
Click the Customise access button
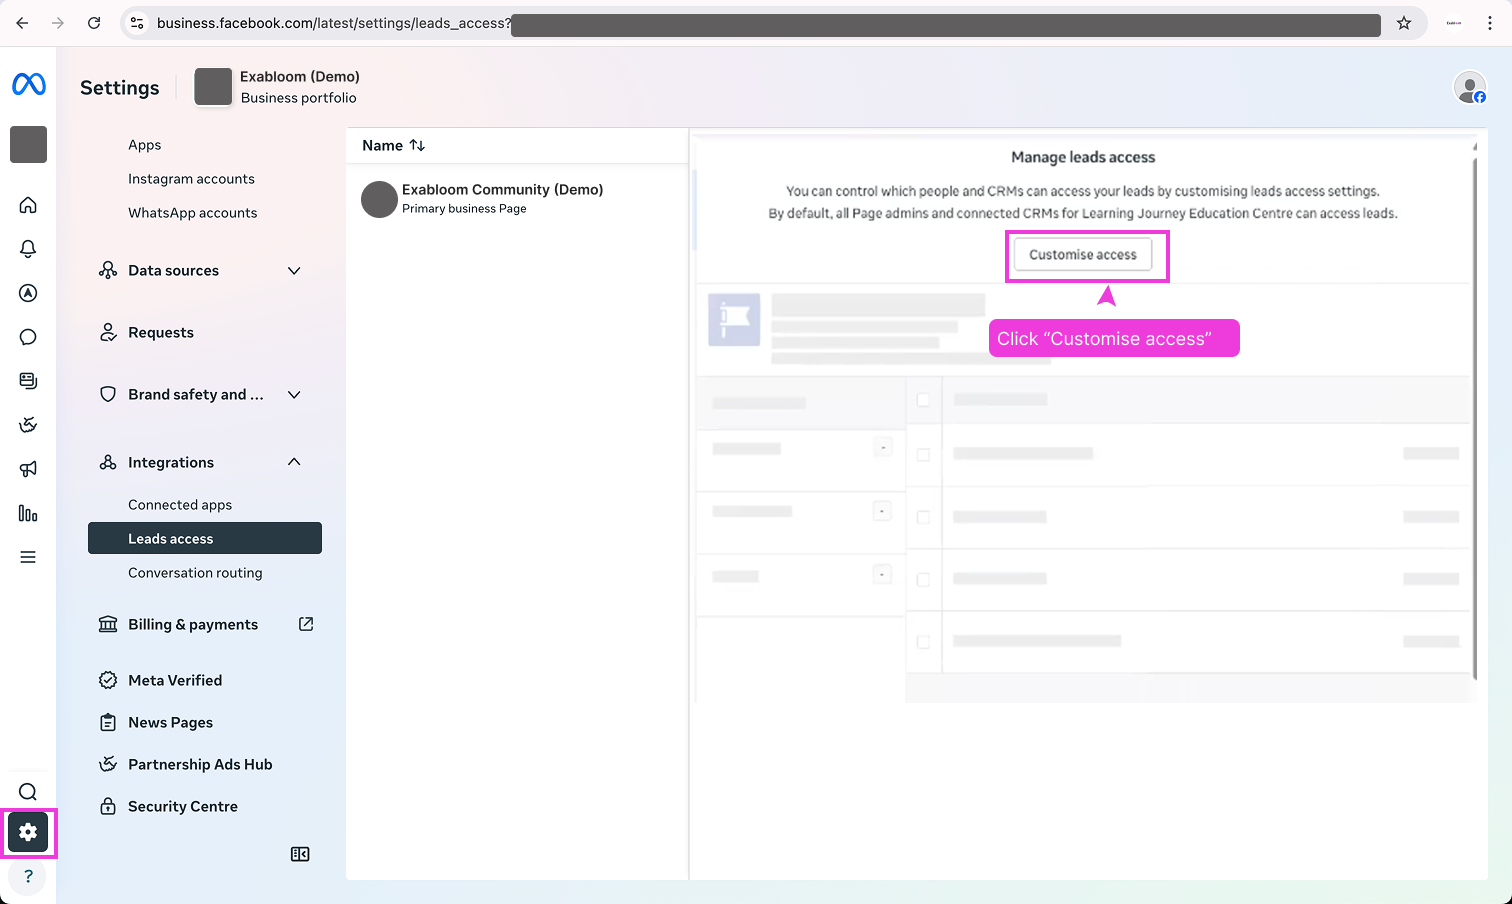pos(1083,254)
